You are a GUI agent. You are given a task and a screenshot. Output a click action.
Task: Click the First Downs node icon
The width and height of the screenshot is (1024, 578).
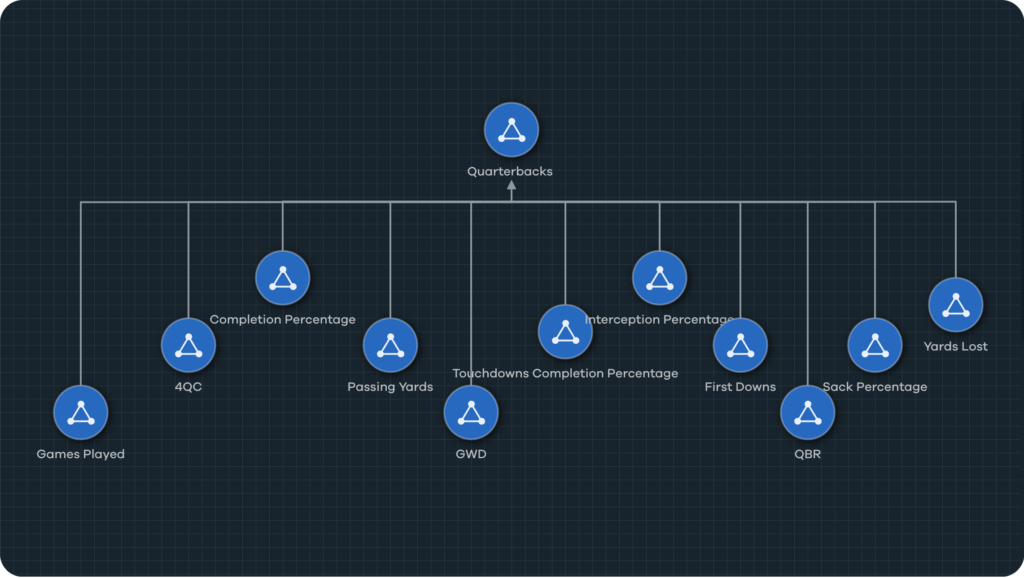click(740, 345)
